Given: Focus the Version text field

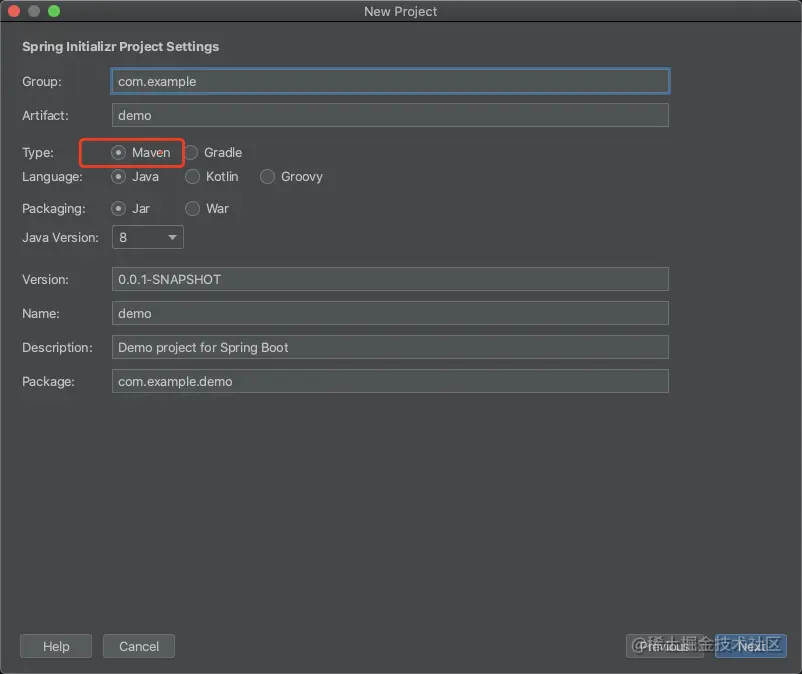Looking at the screenshot, I should click(390, 279).
